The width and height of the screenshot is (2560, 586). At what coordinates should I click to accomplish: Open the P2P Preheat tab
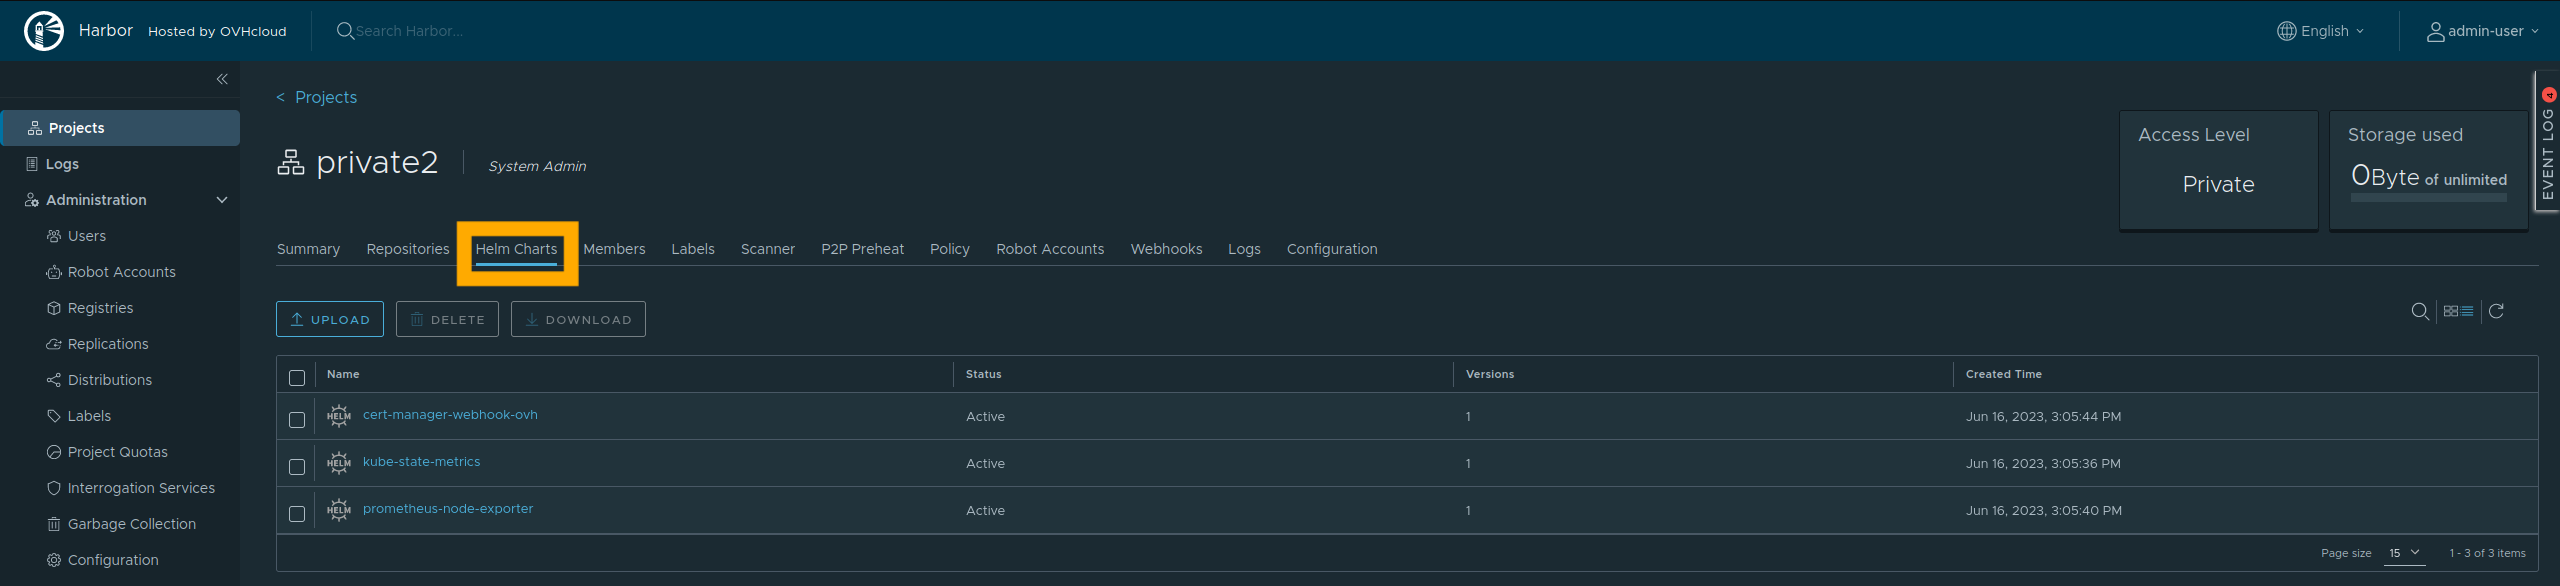tap(863, 249)
